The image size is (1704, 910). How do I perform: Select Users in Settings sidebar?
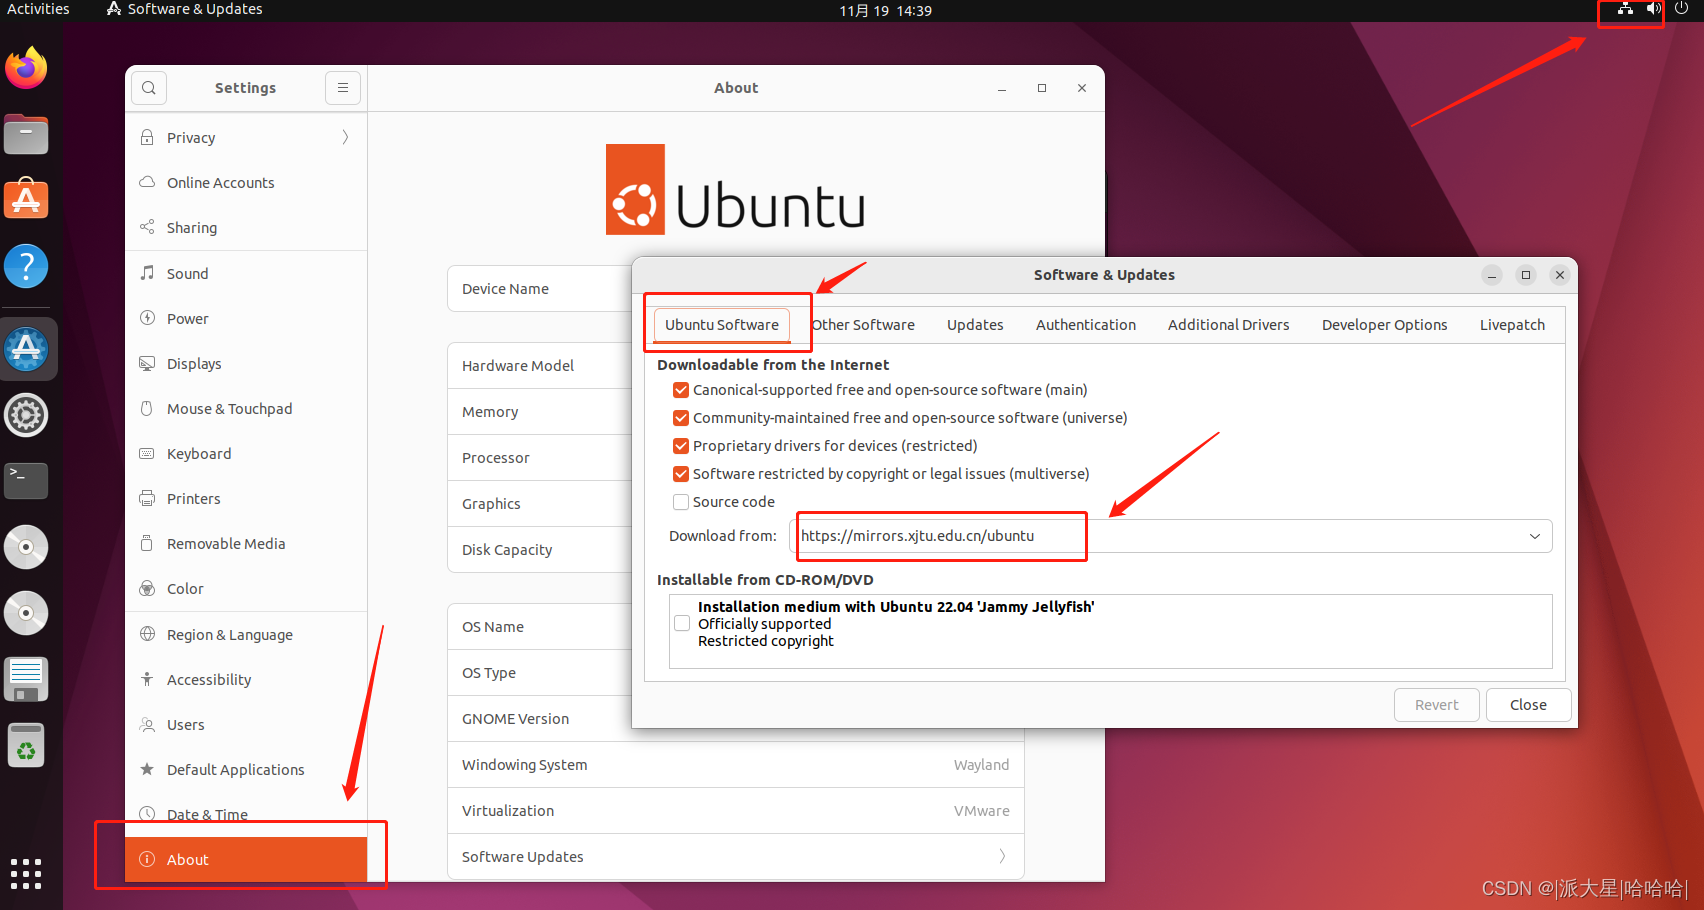246,725
